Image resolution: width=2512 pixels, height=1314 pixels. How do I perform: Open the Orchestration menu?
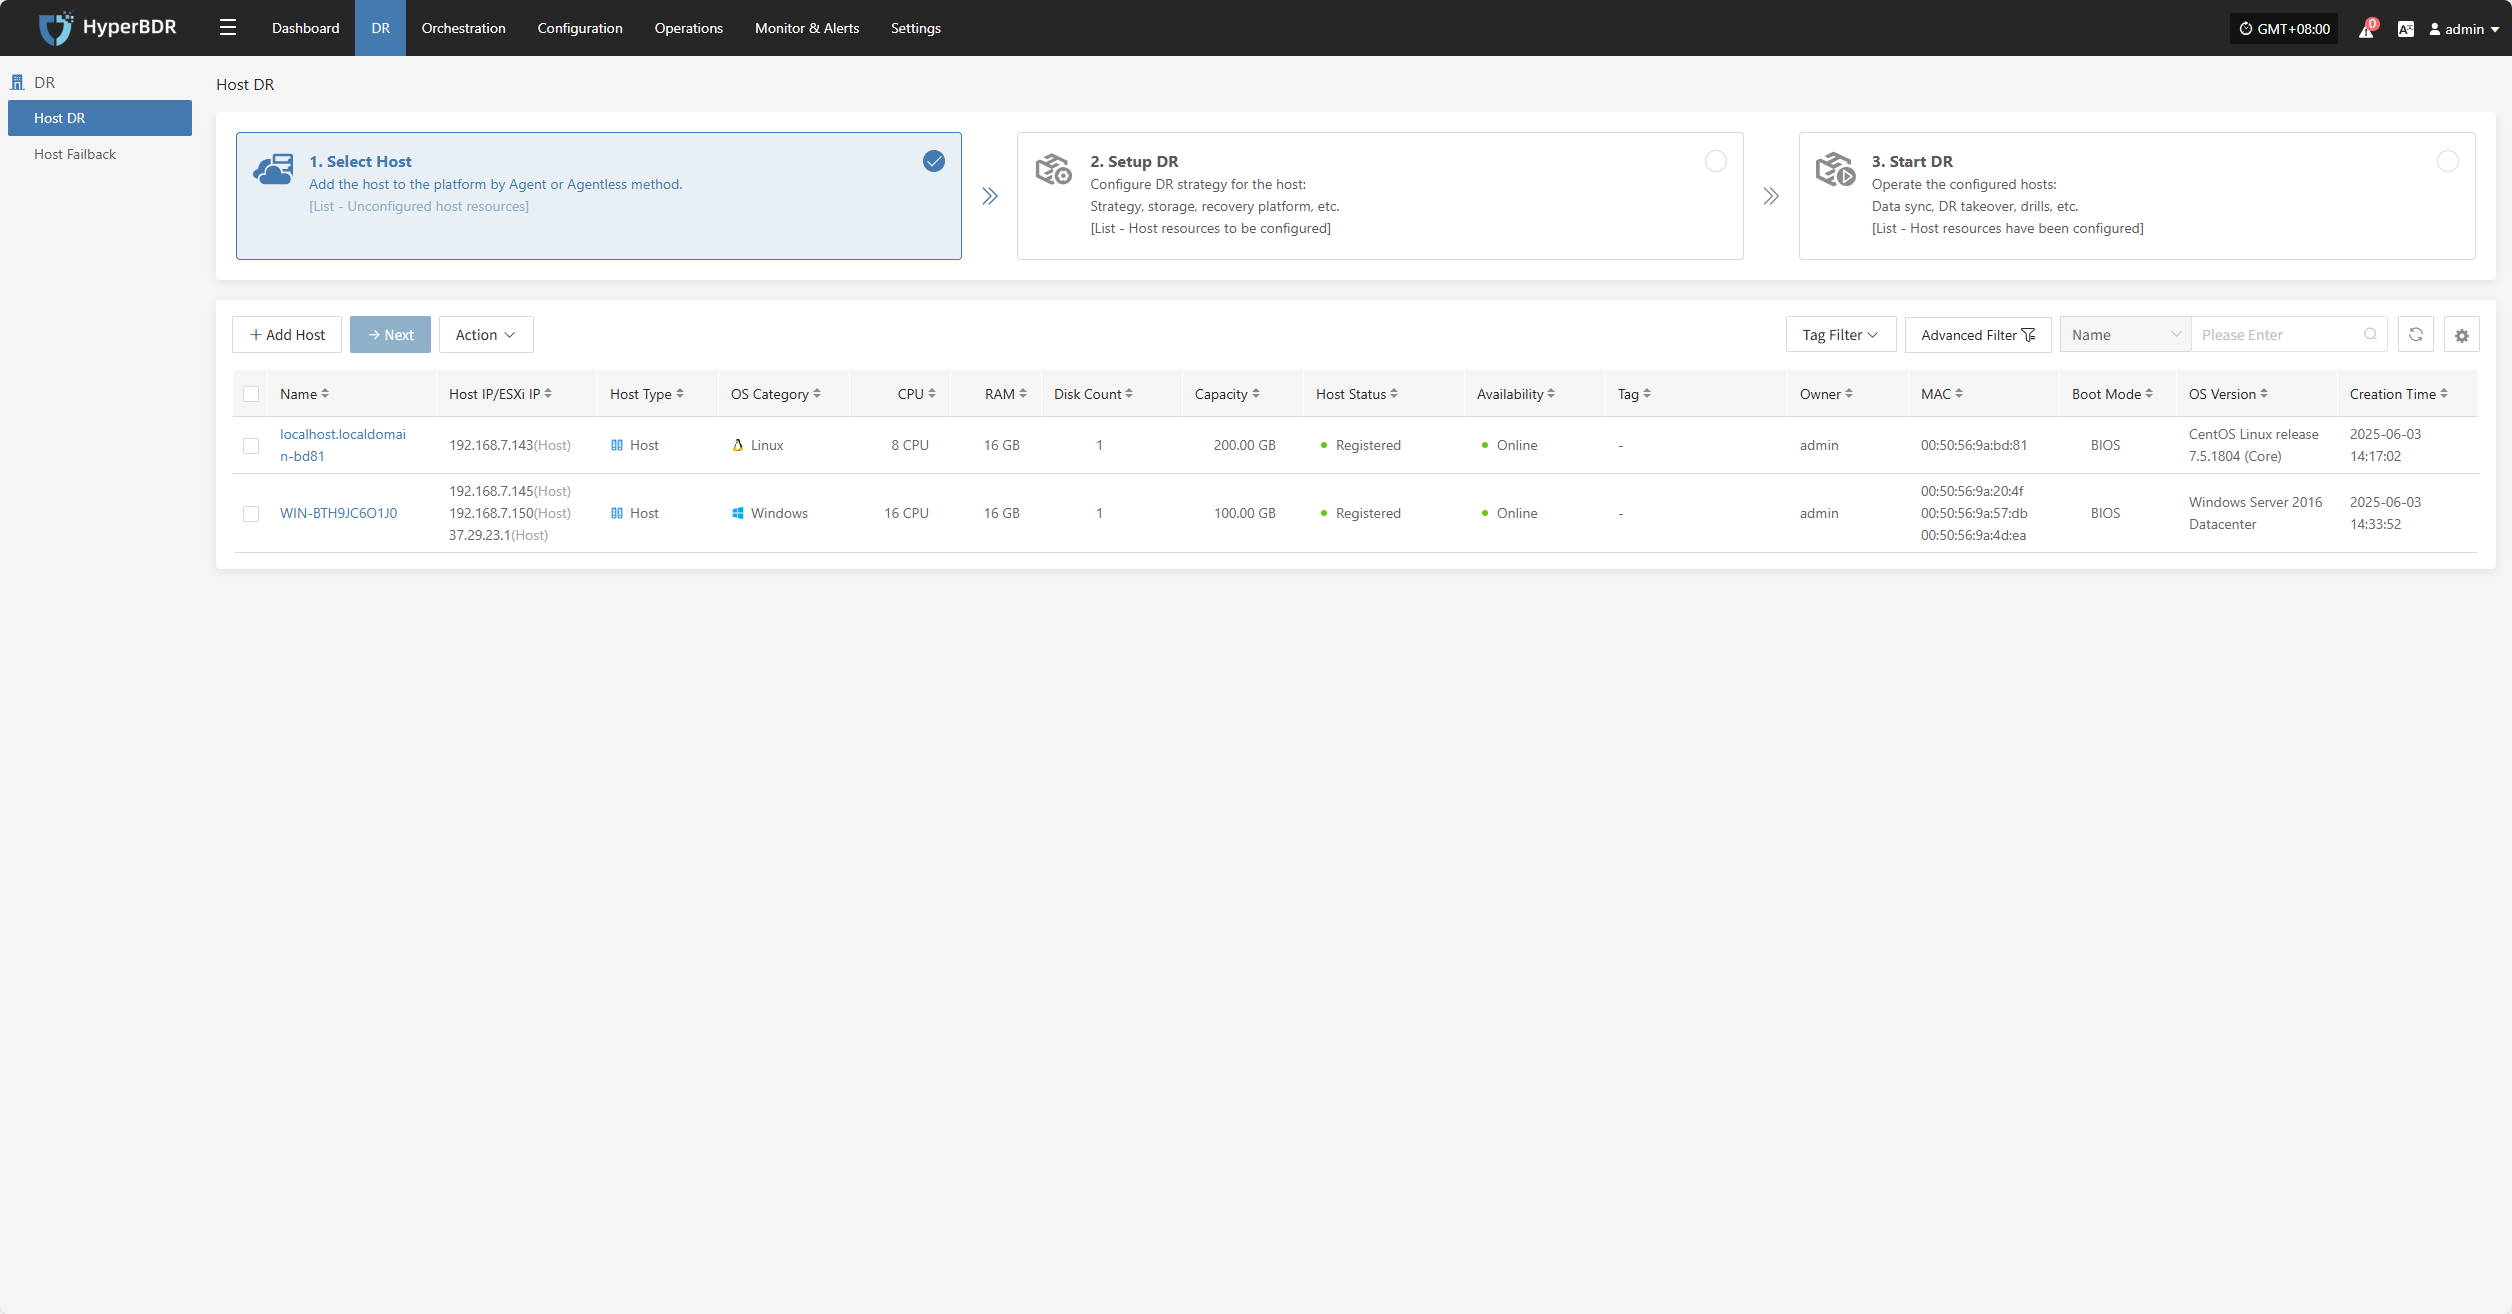[463, 28]
